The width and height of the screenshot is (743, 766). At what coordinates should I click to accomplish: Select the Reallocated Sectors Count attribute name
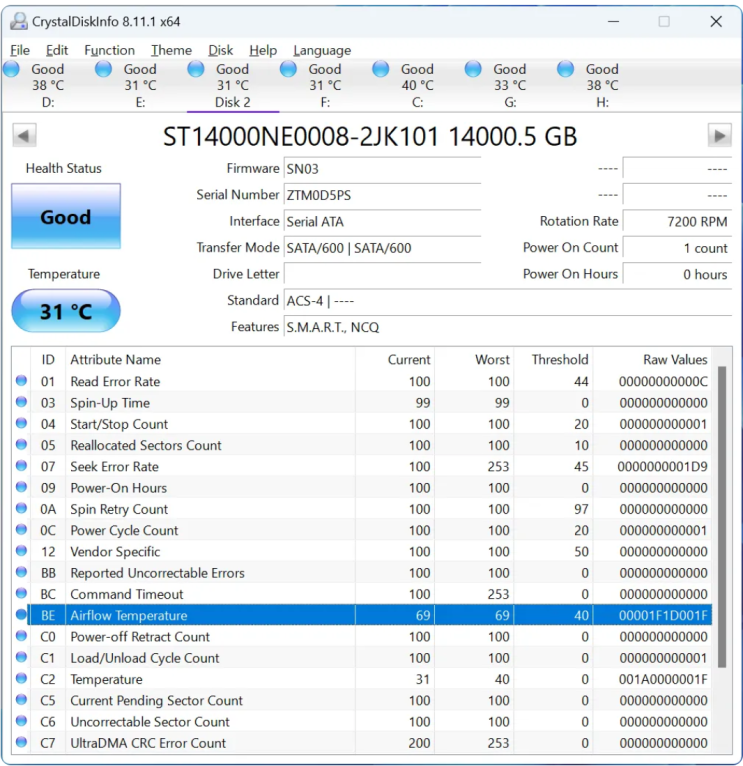click(146, 446)
